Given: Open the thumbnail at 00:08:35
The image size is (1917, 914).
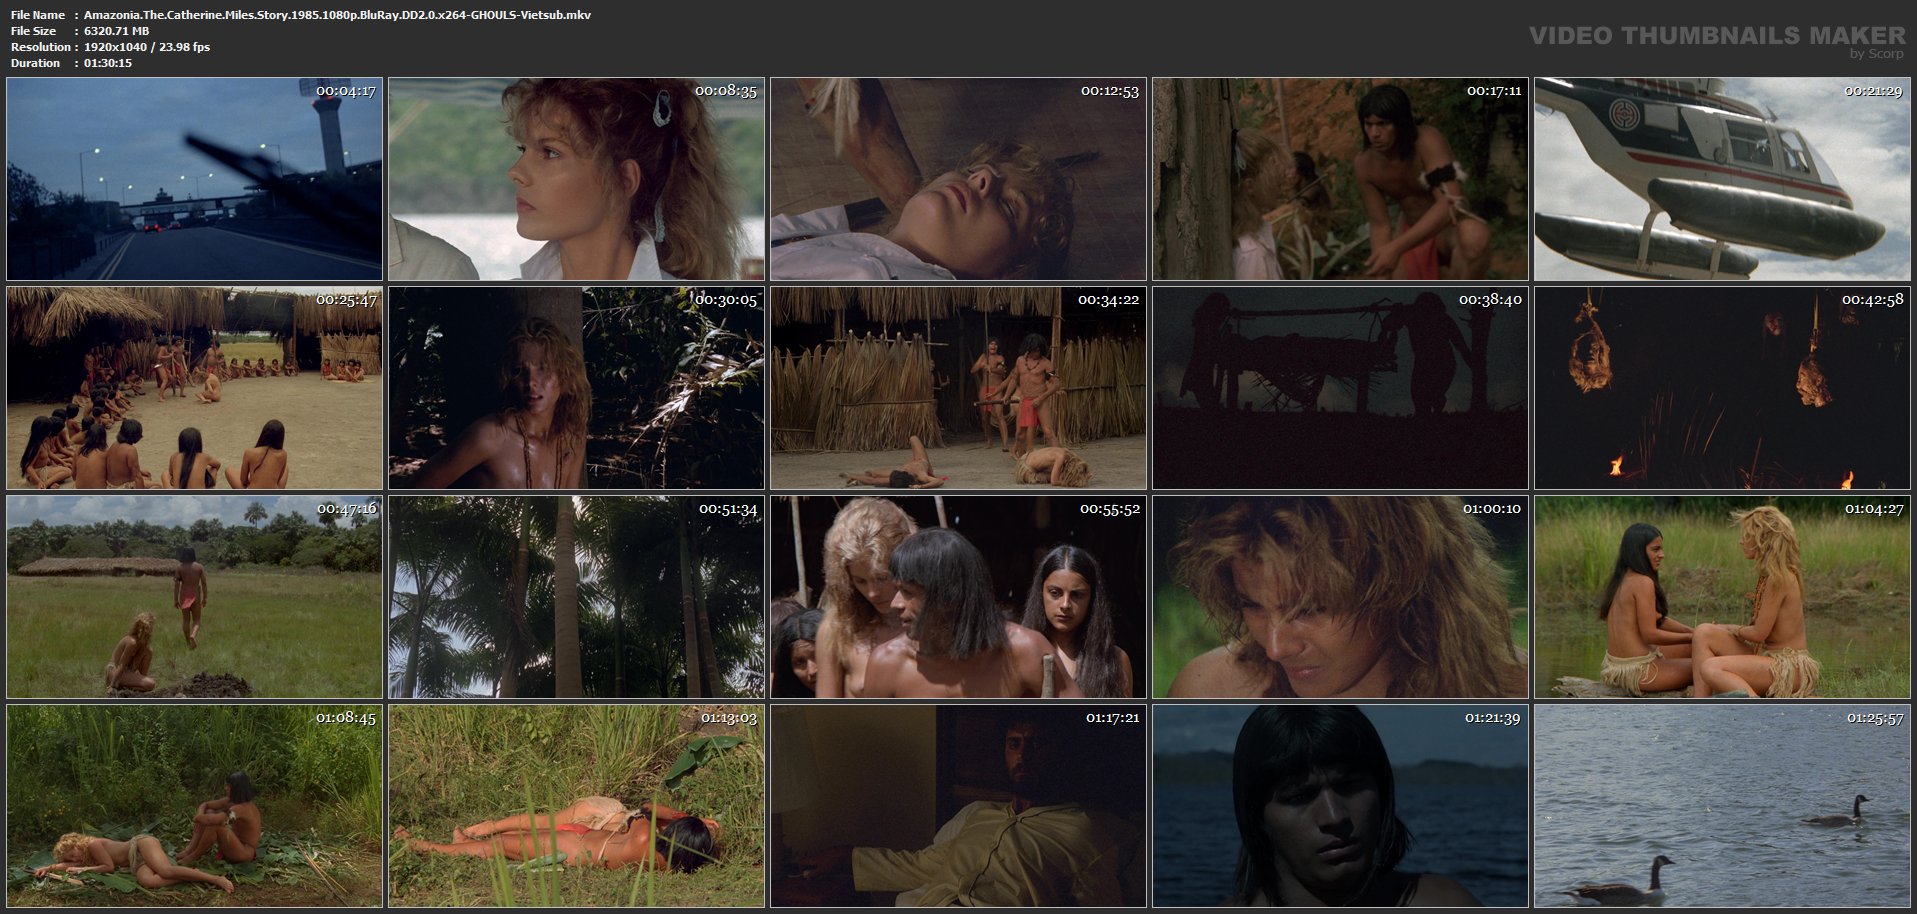Looking at the screenshot, I should (577, 179).
